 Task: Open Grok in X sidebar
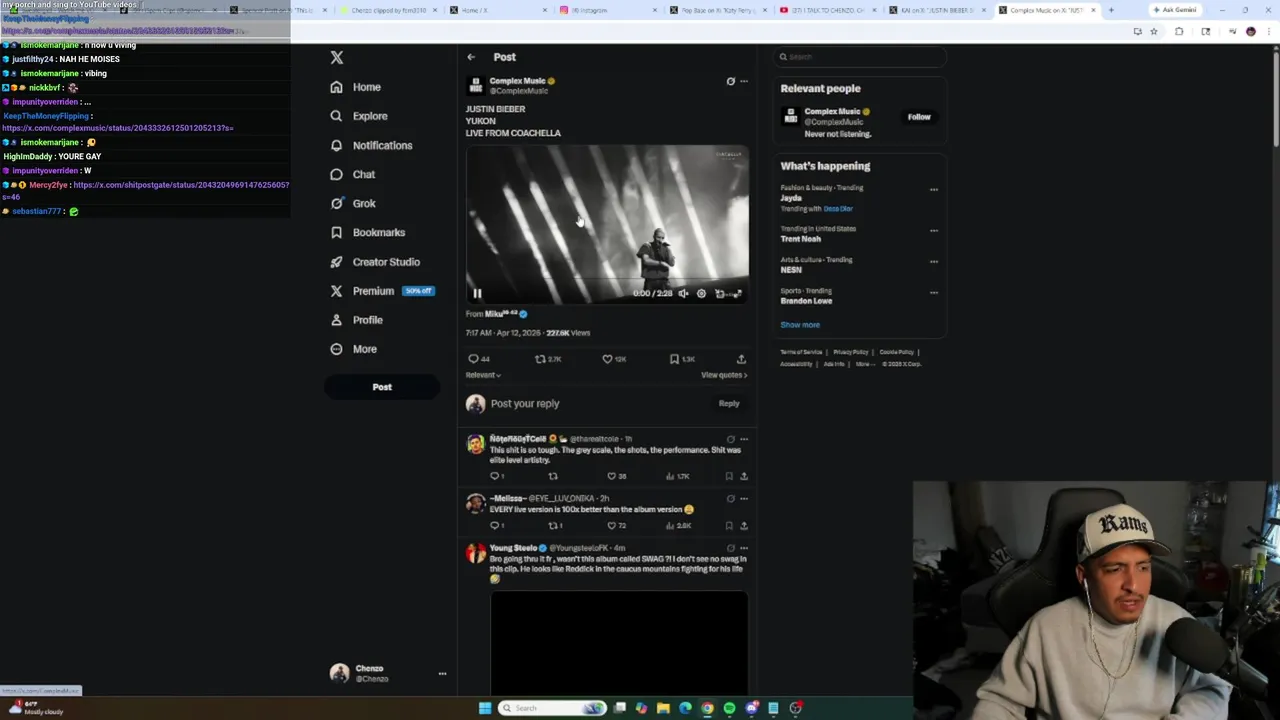(x=353, y=203)
